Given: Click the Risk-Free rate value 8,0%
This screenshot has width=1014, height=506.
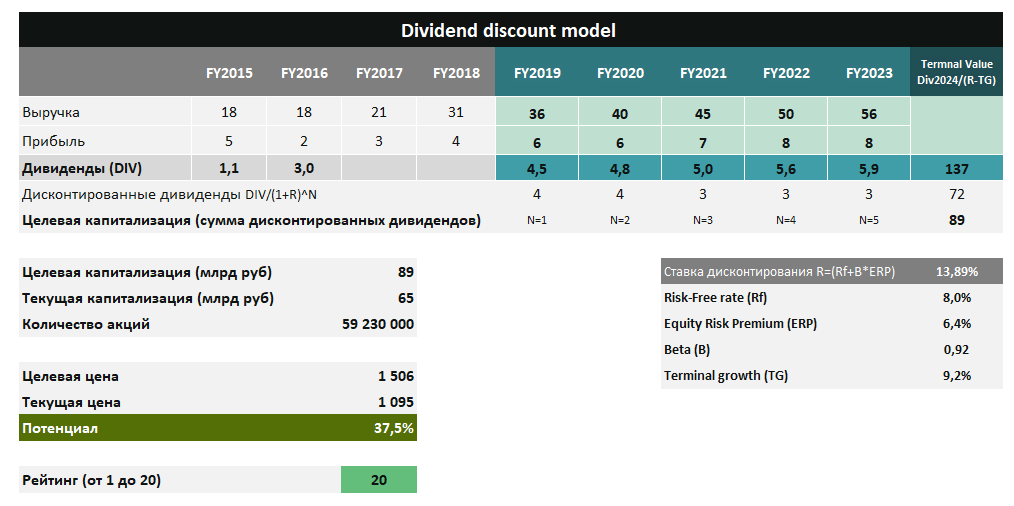Looking at the screenshot, I should (956, 297).
